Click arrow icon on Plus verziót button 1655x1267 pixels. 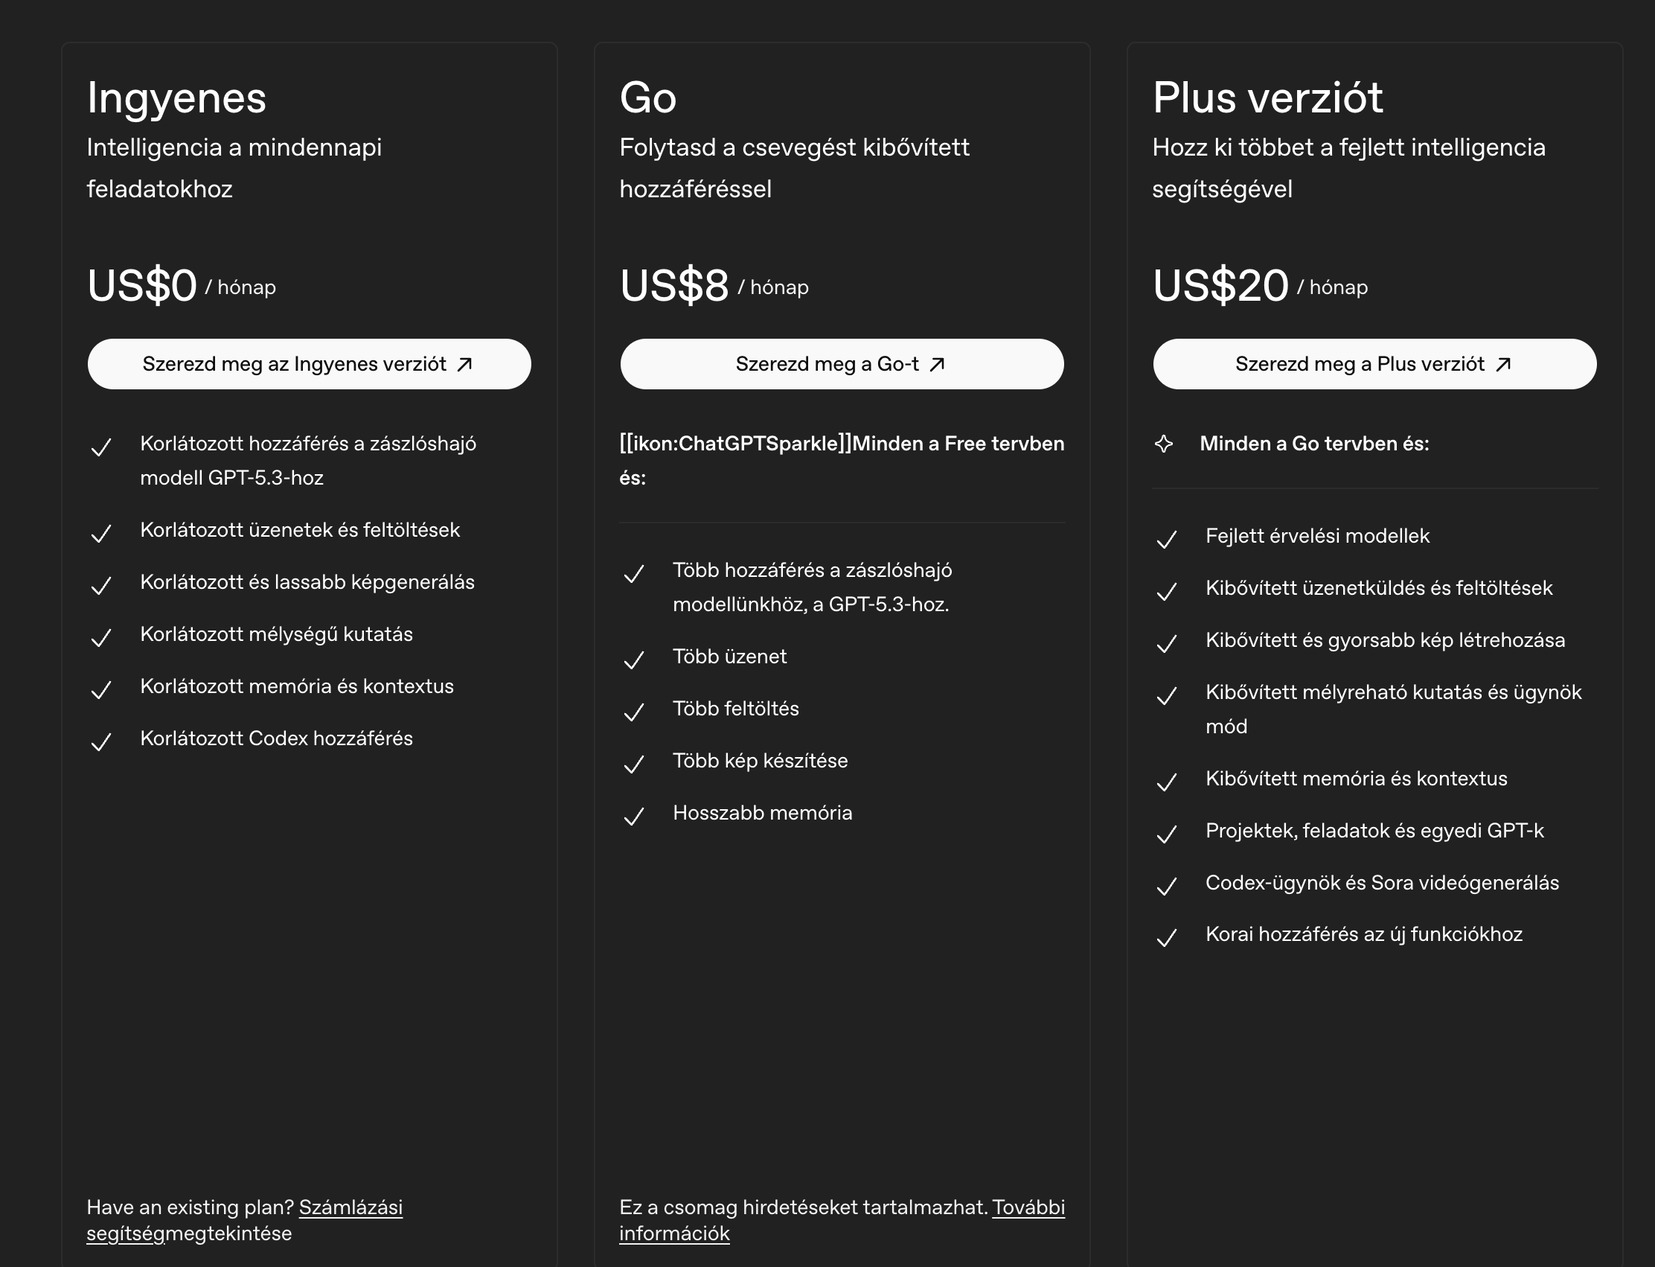point(1503,365)
